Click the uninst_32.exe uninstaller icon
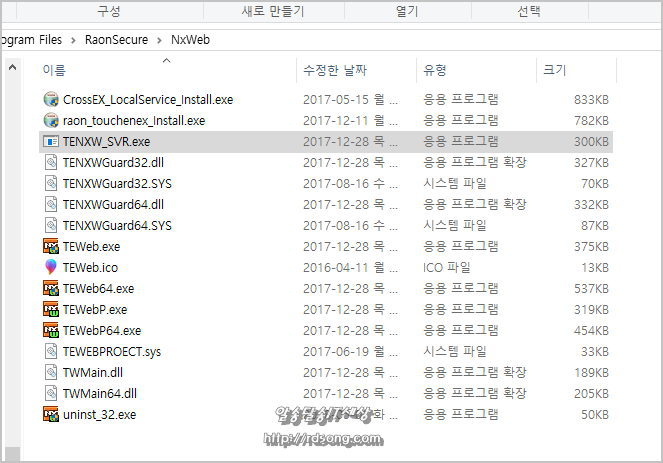The width and height of the screenshot is (663, 463). pos(52,414)
